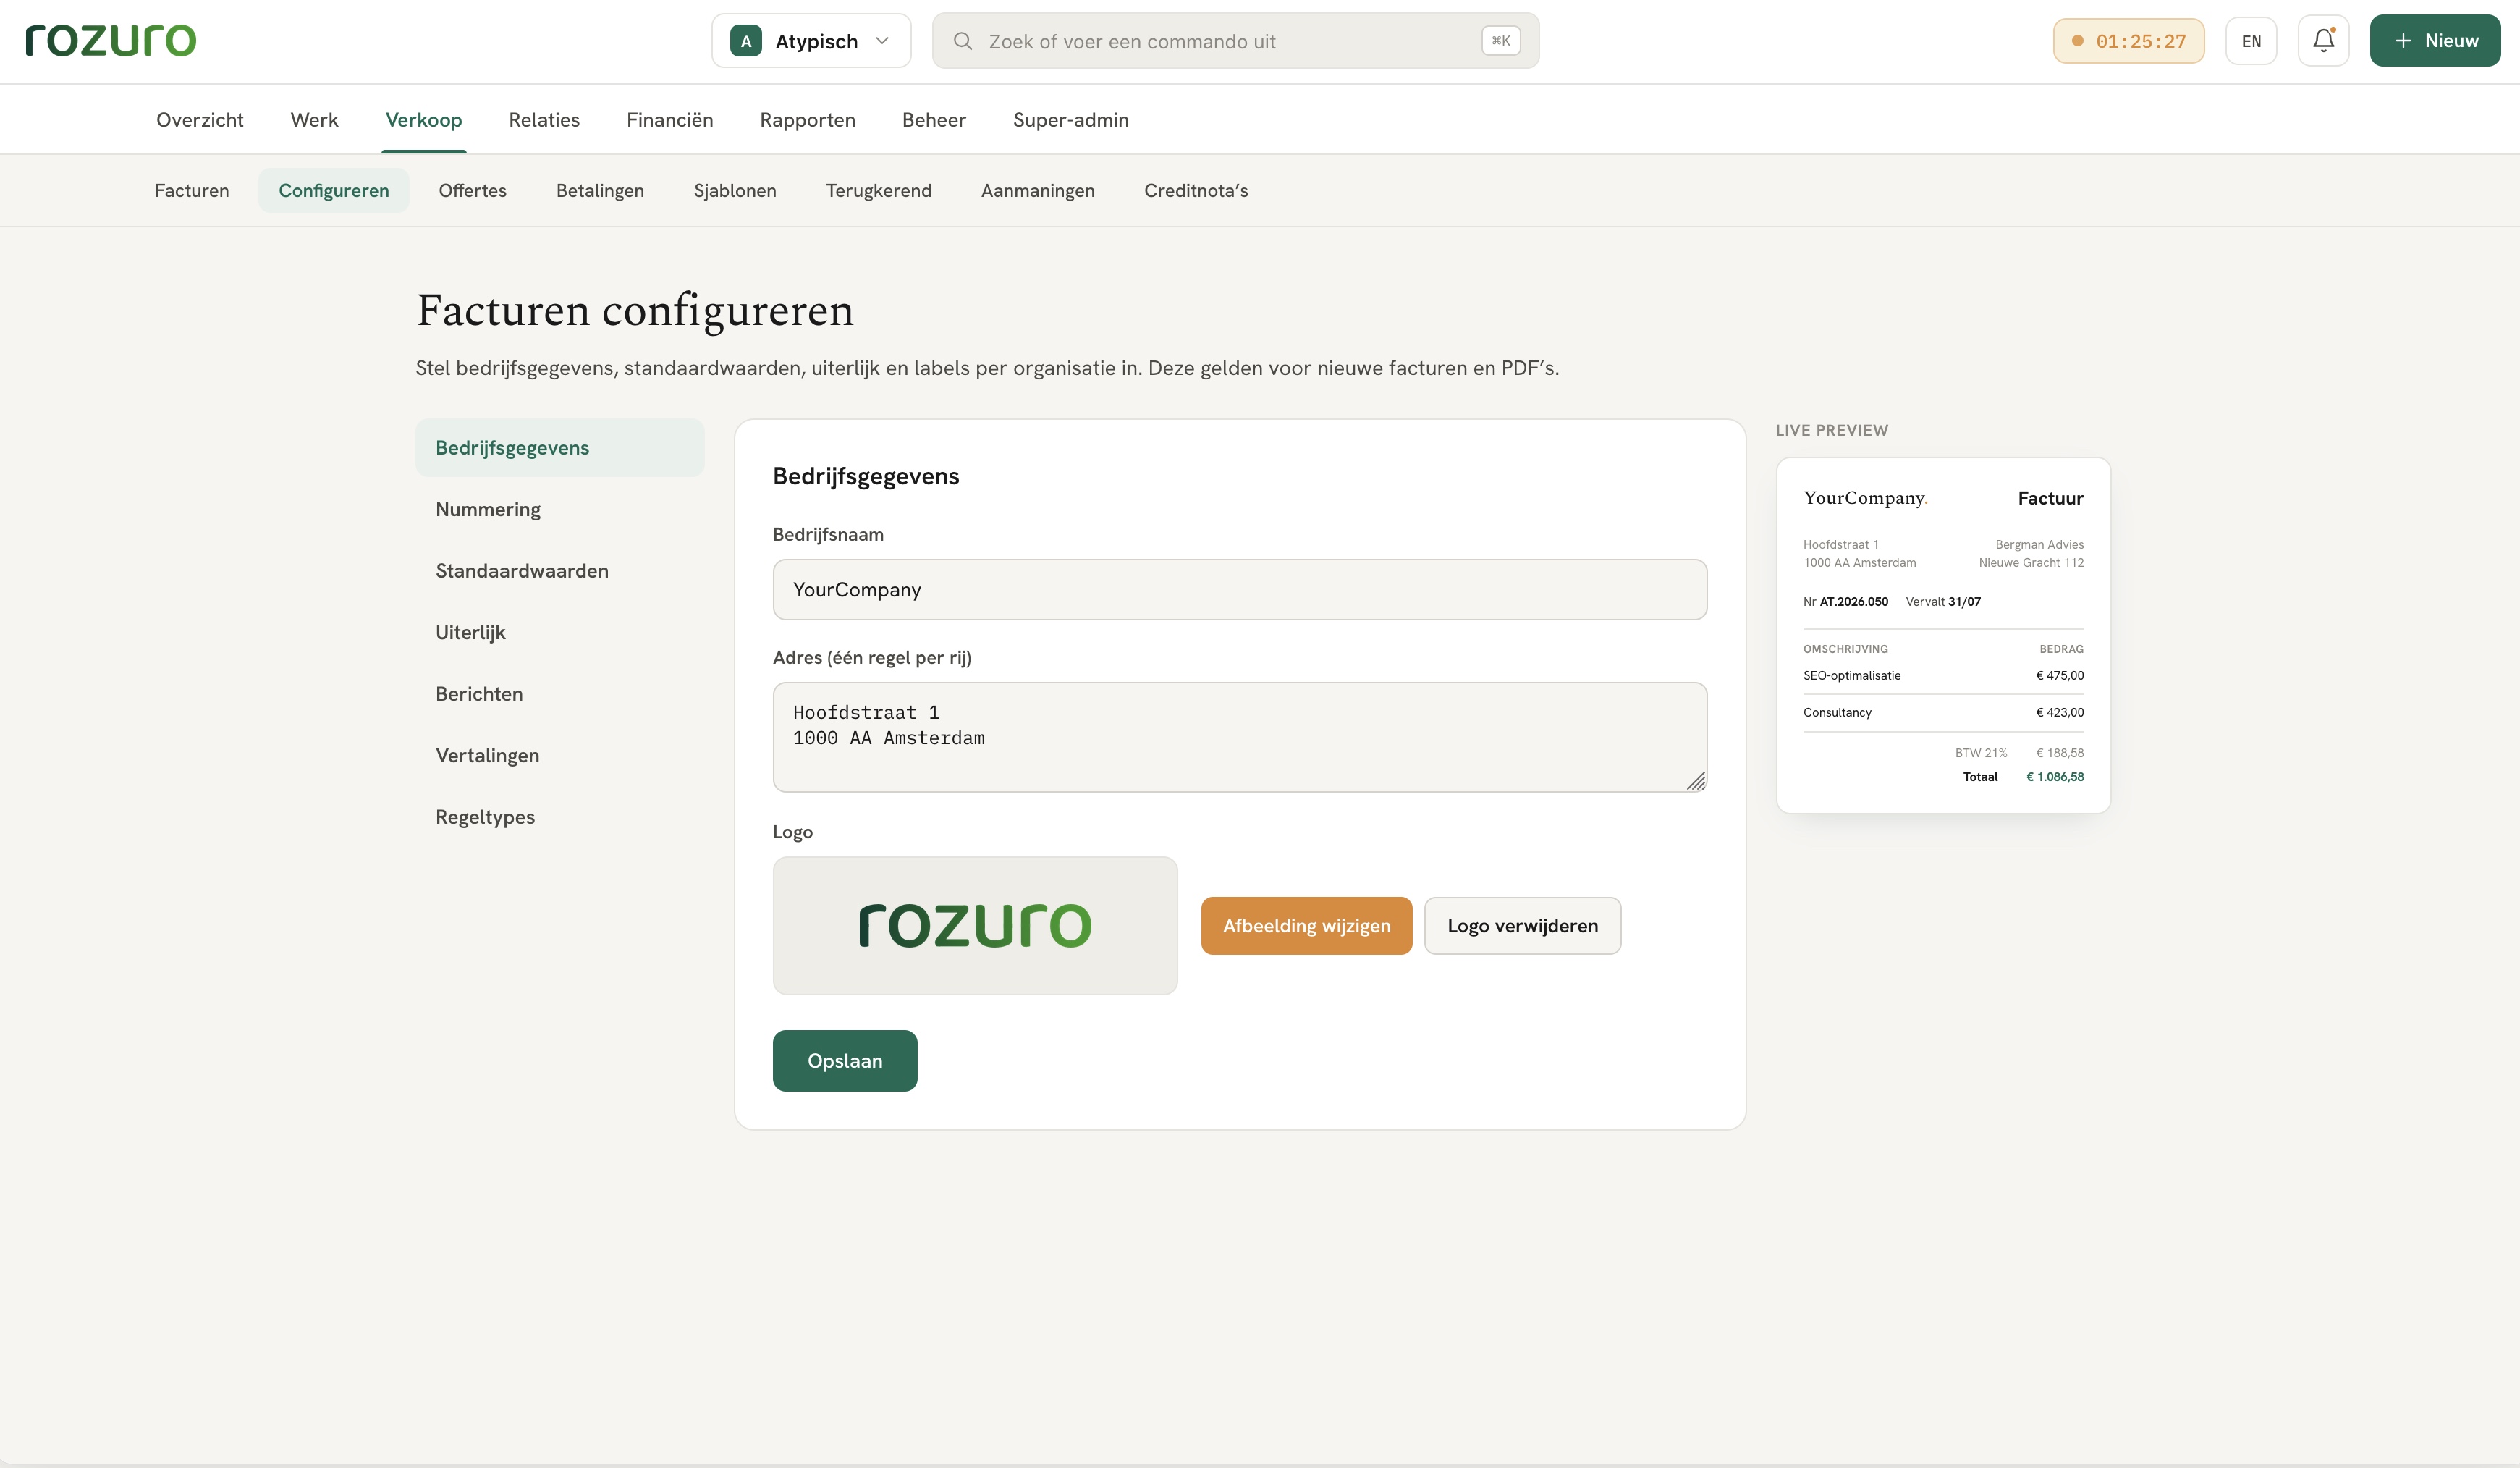Click the running timer 01:25:27
Screen dimensions: 2520x1468
2128,41
